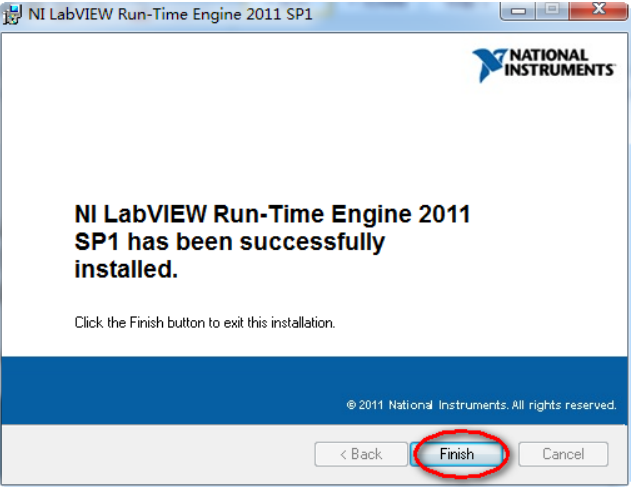632x487 pixels.
Task: Click the window title 'NI LabVIEW Run-Time Engine 2011 SP1'
Action: click(170, 14)
